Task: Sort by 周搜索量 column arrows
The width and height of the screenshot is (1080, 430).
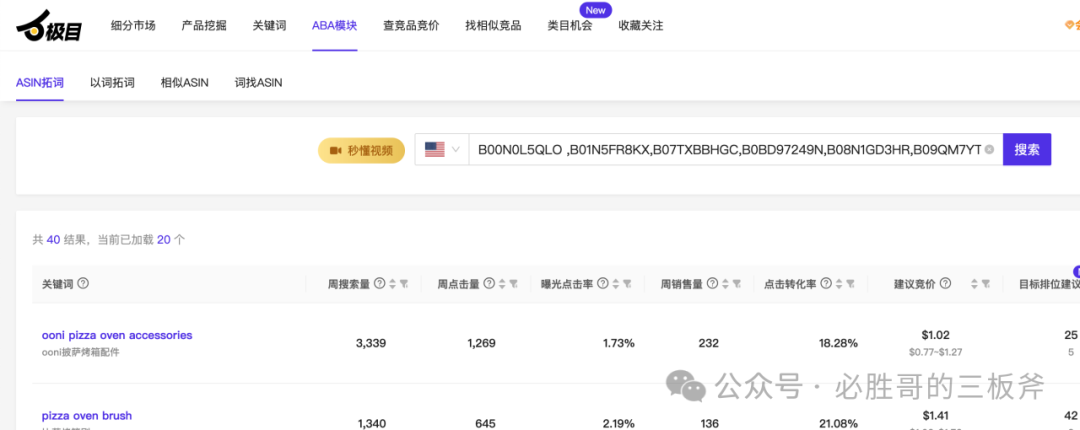Action: [393, 284]
